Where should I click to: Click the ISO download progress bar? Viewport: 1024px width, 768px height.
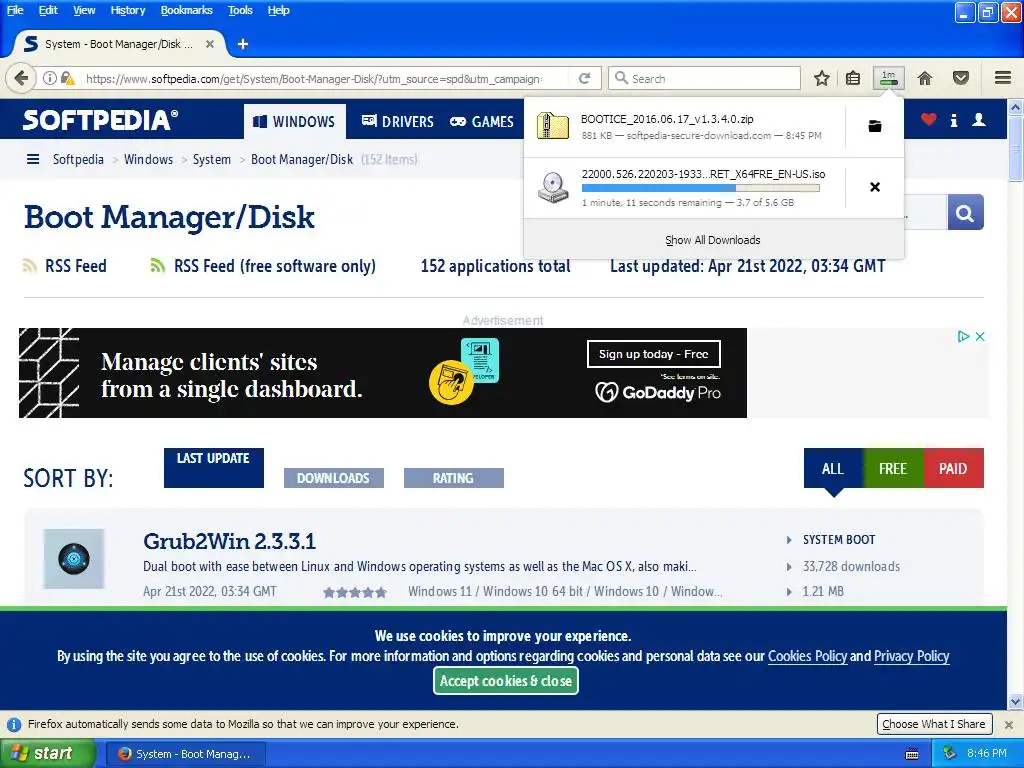pos(701,188)
